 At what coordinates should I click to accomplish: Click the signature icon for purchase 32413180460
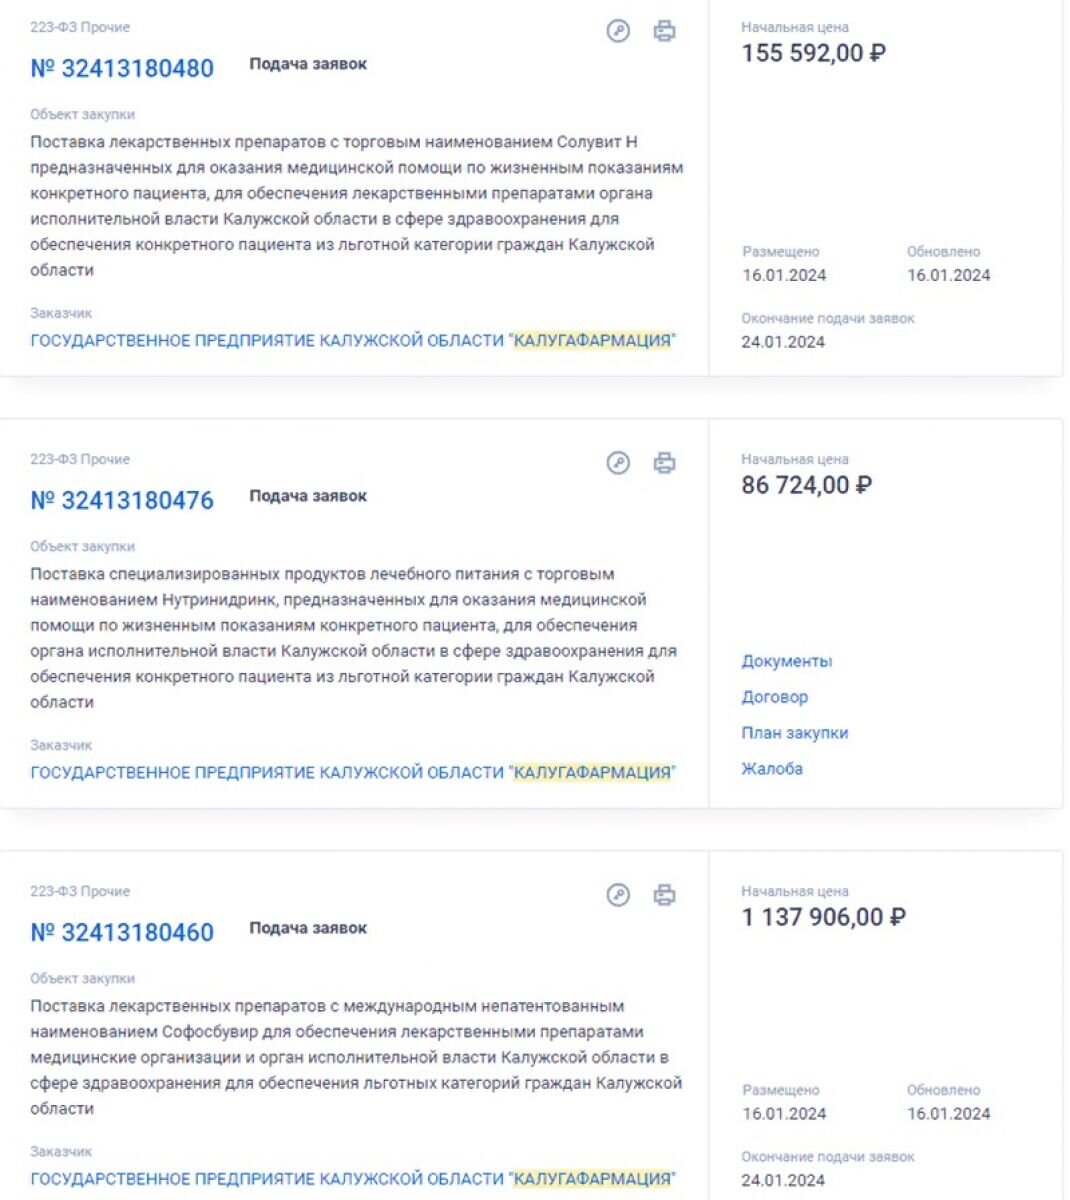(x=618, y=895)
